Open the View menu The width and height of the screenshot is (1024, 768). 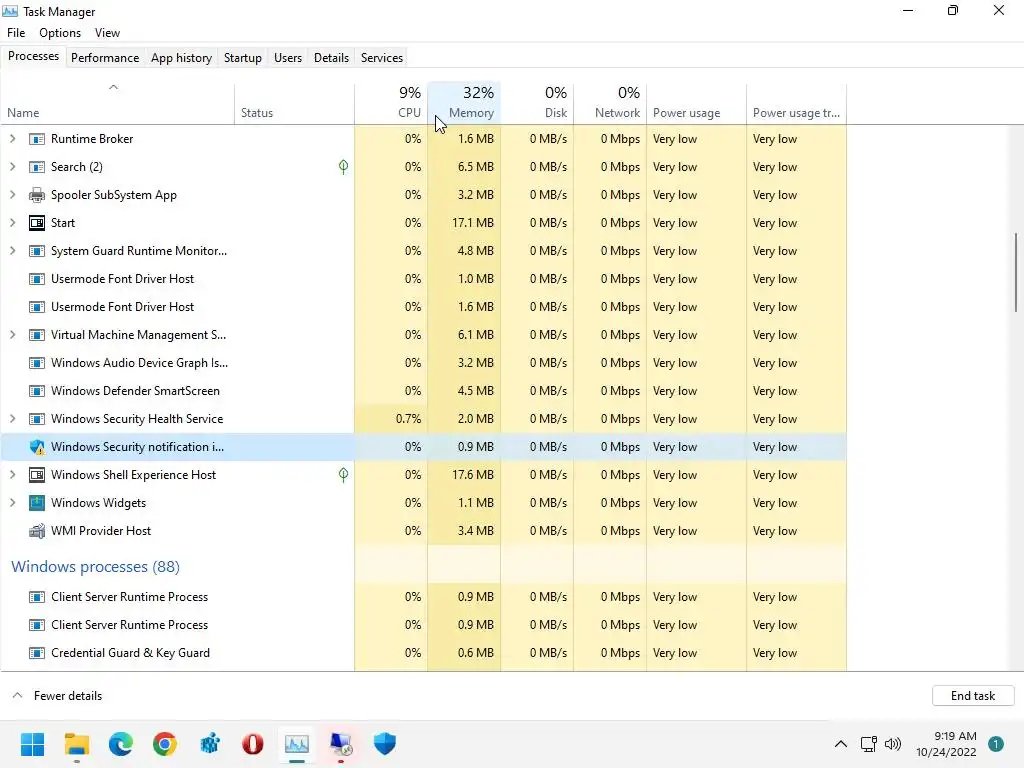click(x=107, y=33)
